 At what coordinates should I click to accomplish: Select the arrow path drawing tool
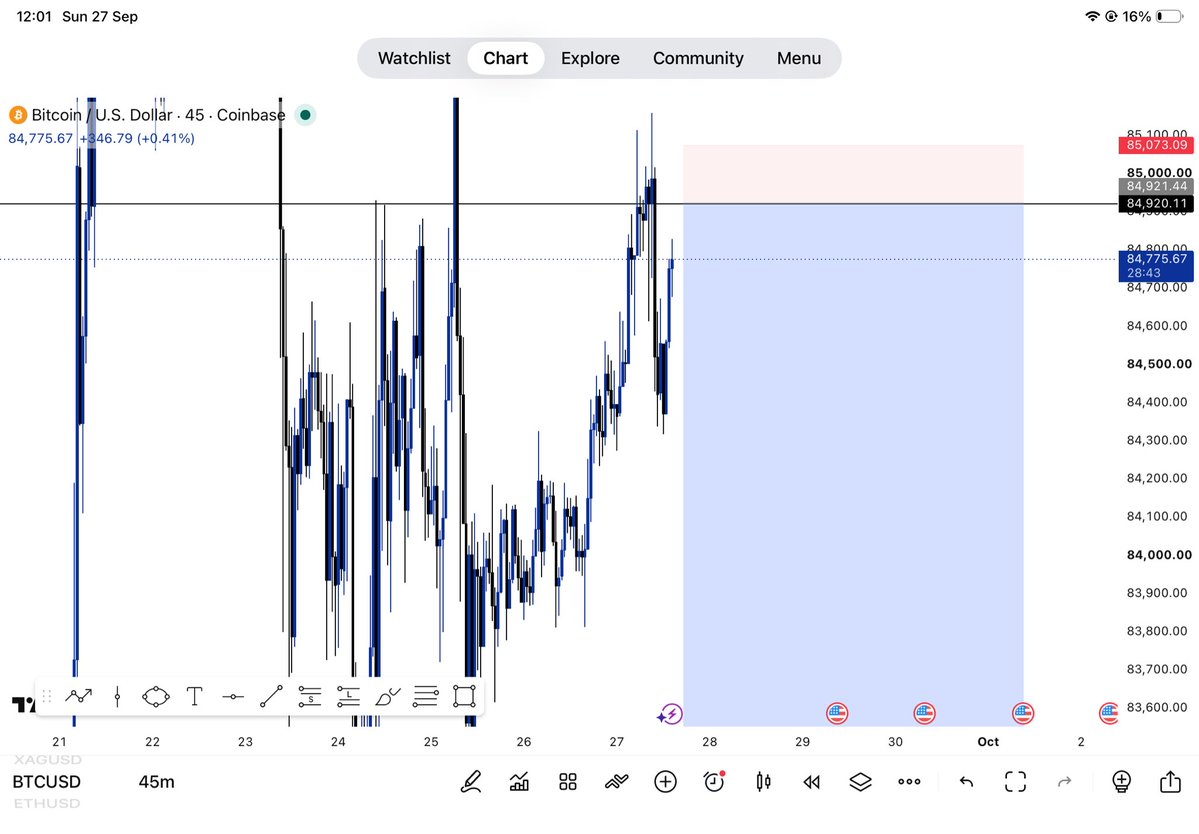[79, 696]
